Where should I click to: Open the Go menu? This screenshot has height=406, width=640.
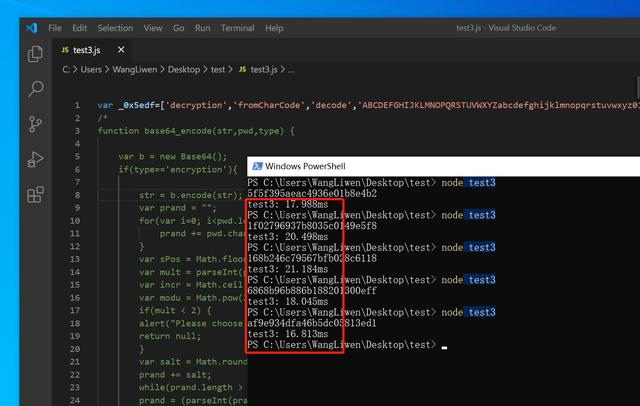[x=178, y=28]
